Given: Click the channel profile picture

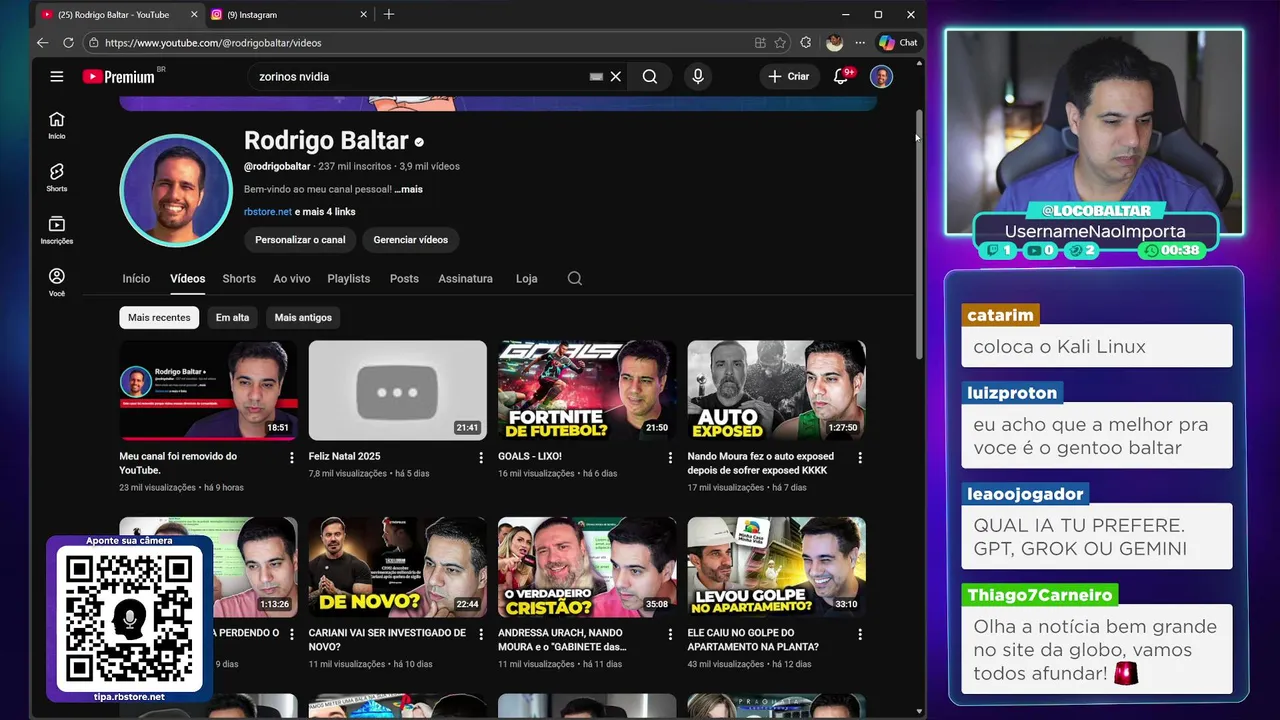Looking at the screenshot, I should 176,190.
